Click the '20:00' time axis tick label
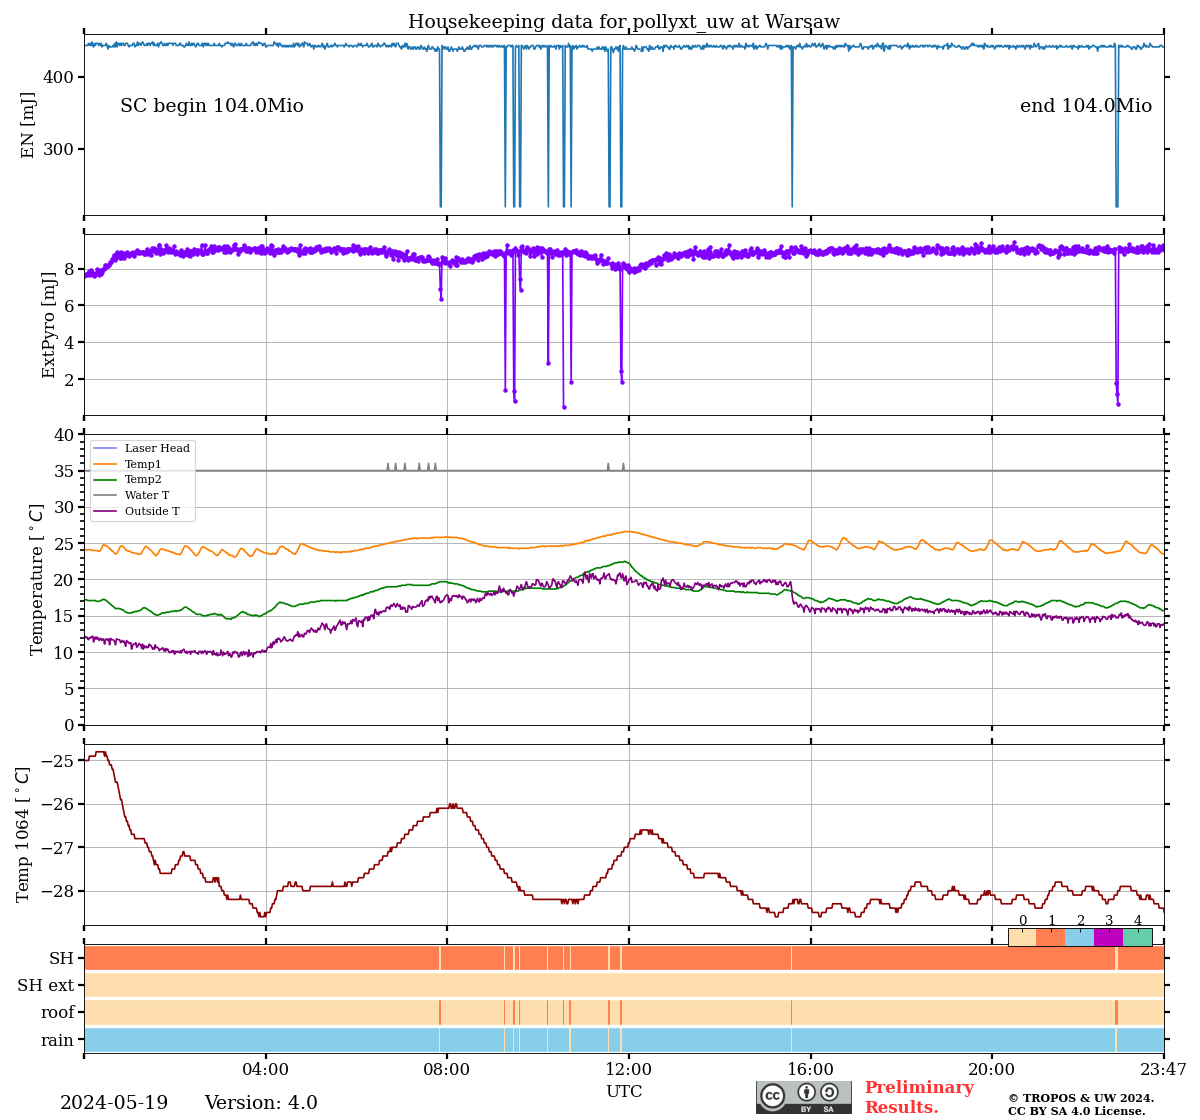 click(x=992, y=1070)
